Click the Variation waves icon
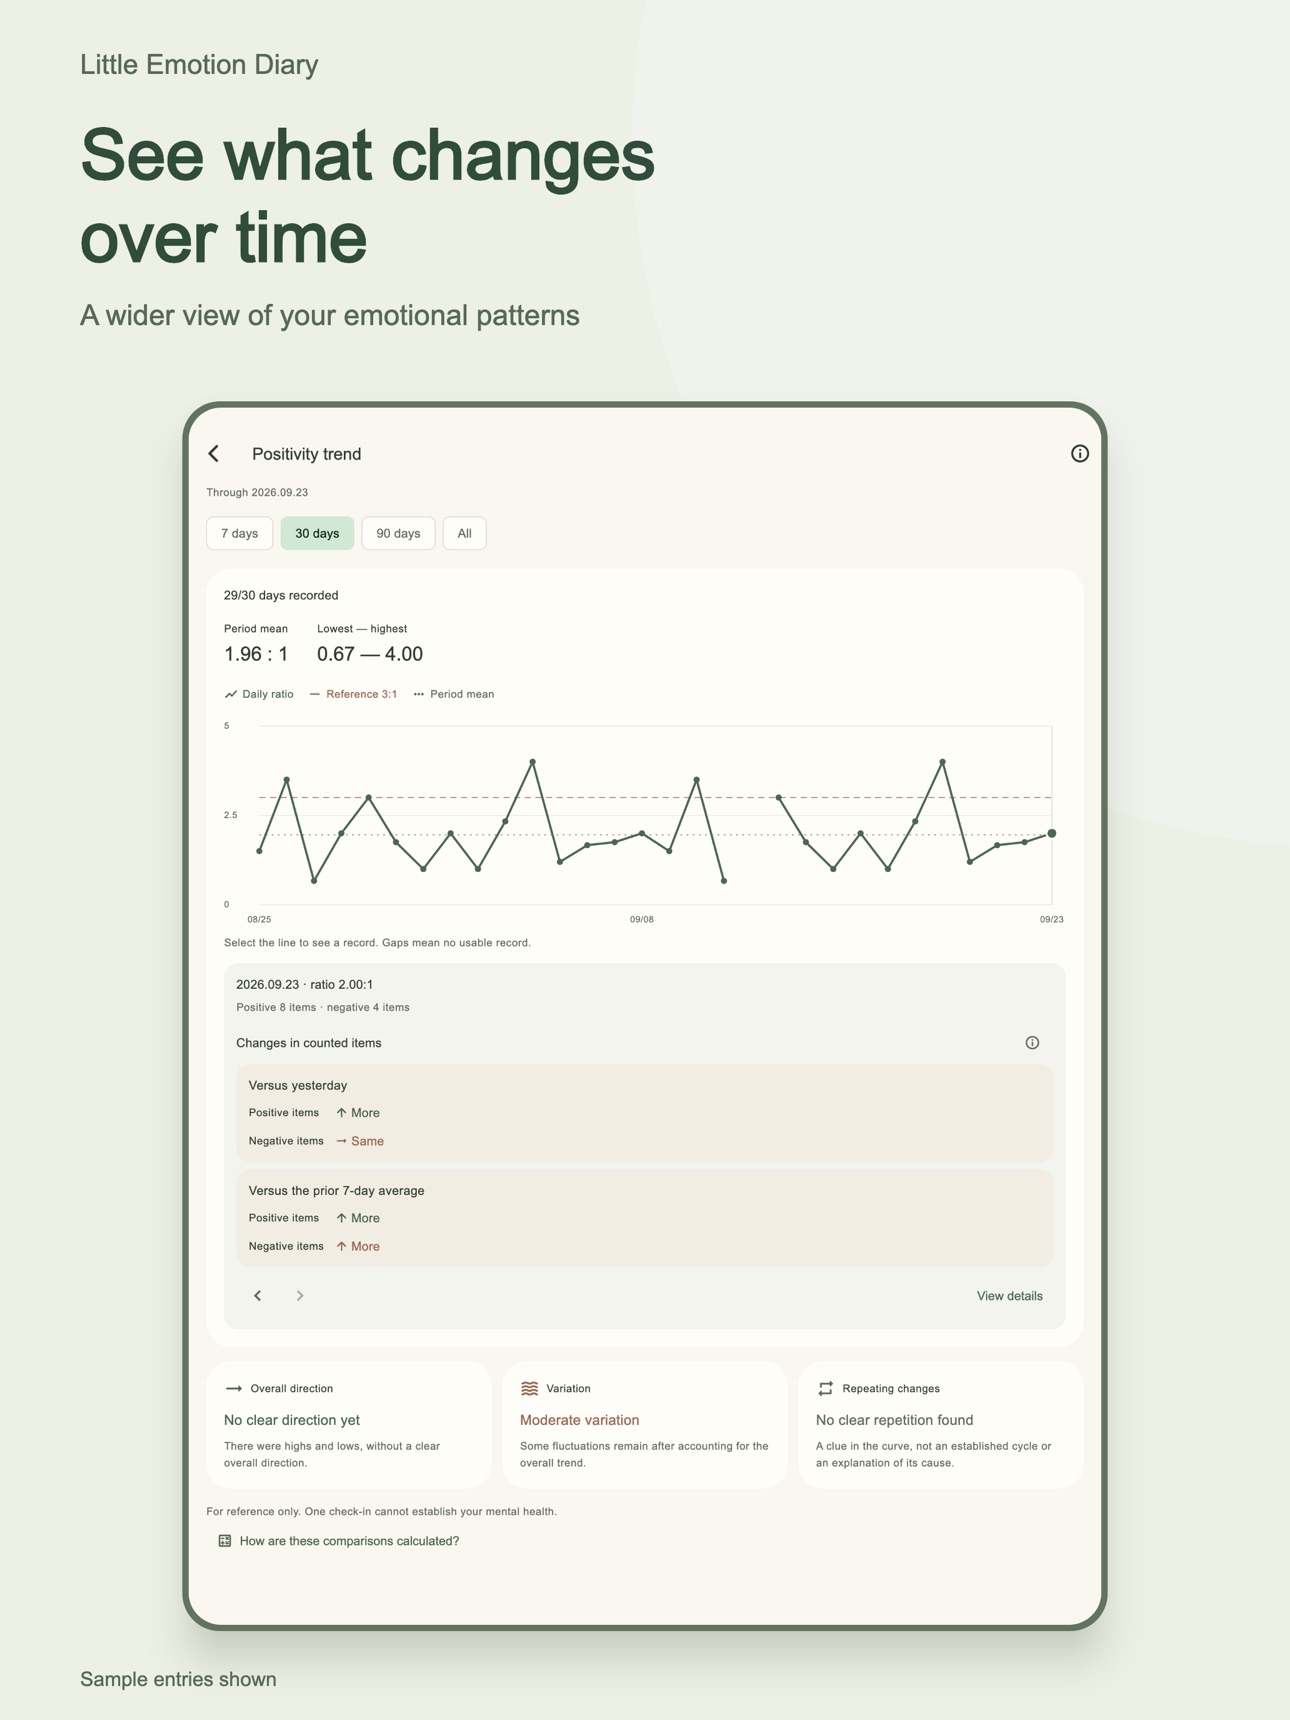The image size is (1290, 1720). (530, 1388)
